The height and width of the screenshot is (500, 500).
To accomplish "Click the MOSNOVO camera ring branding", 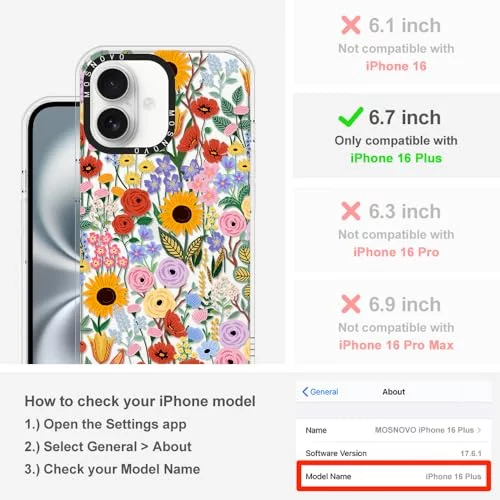I will click(129, 103).
